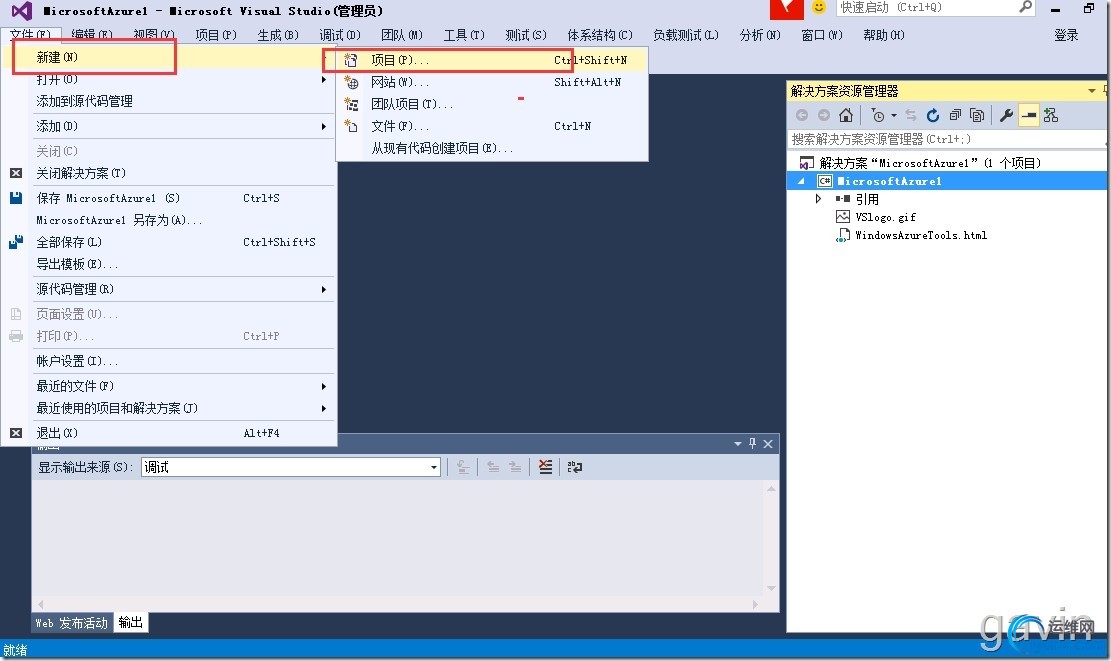Open the Pending Changes Filter dropdown arrow
This screenshot has height=661, width=1111.
pos(893,115)
